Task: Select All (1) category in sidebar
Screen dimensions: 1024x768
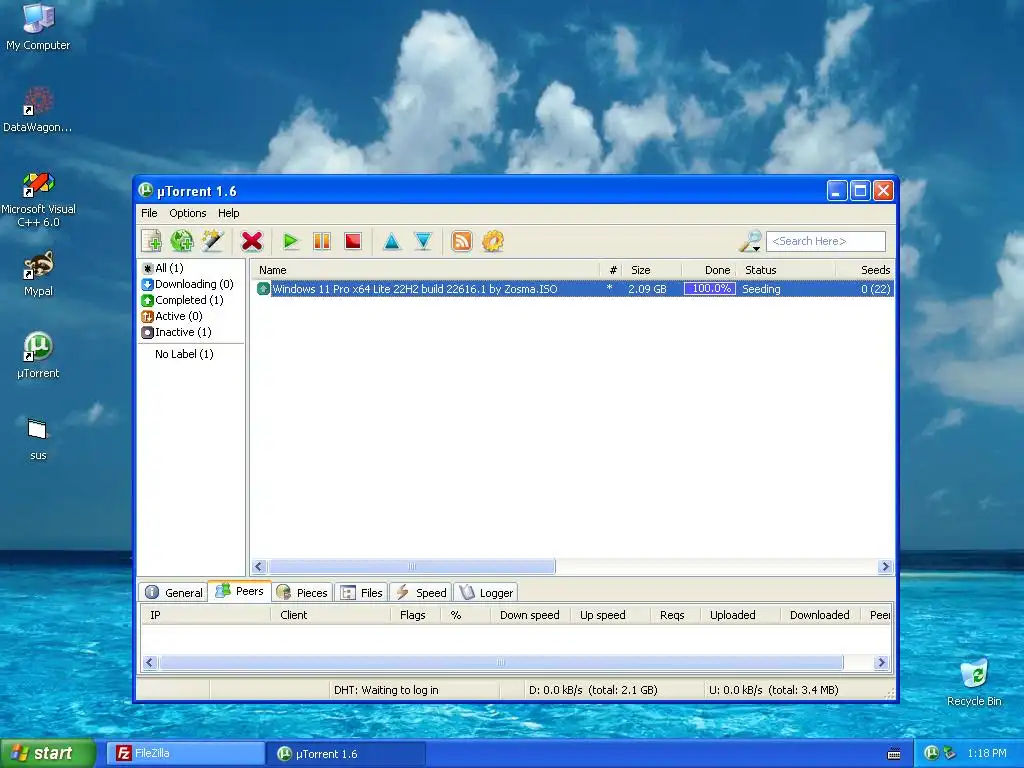Action: tap(163, 268)
